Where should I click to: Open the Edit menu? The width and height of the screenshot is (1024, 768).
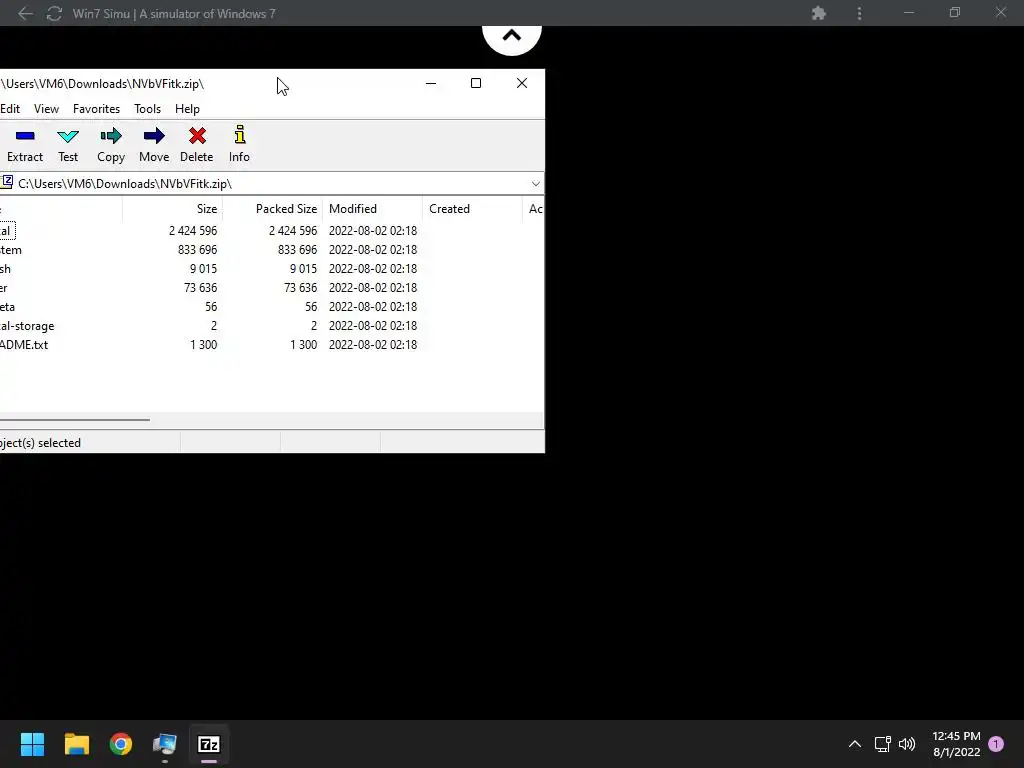(x=10, y=109)
